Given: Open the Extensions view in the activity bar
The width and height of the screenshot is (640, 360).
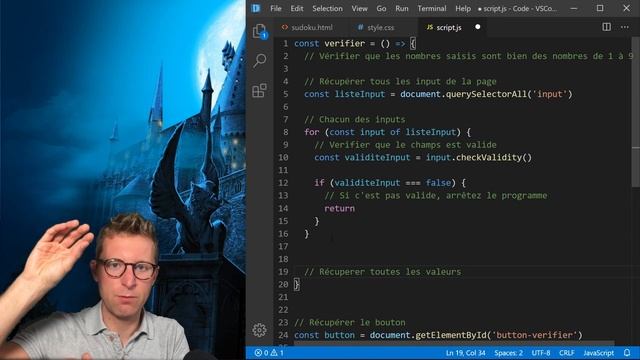Looking at the screenshot, I should (260, 90).
